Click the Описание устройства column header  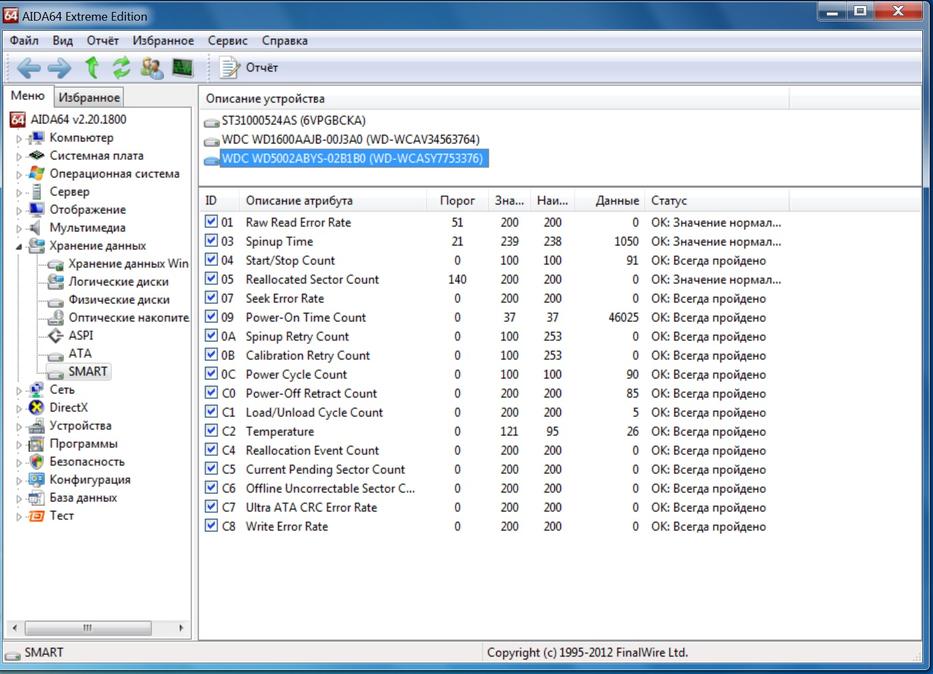pos(494,99)
